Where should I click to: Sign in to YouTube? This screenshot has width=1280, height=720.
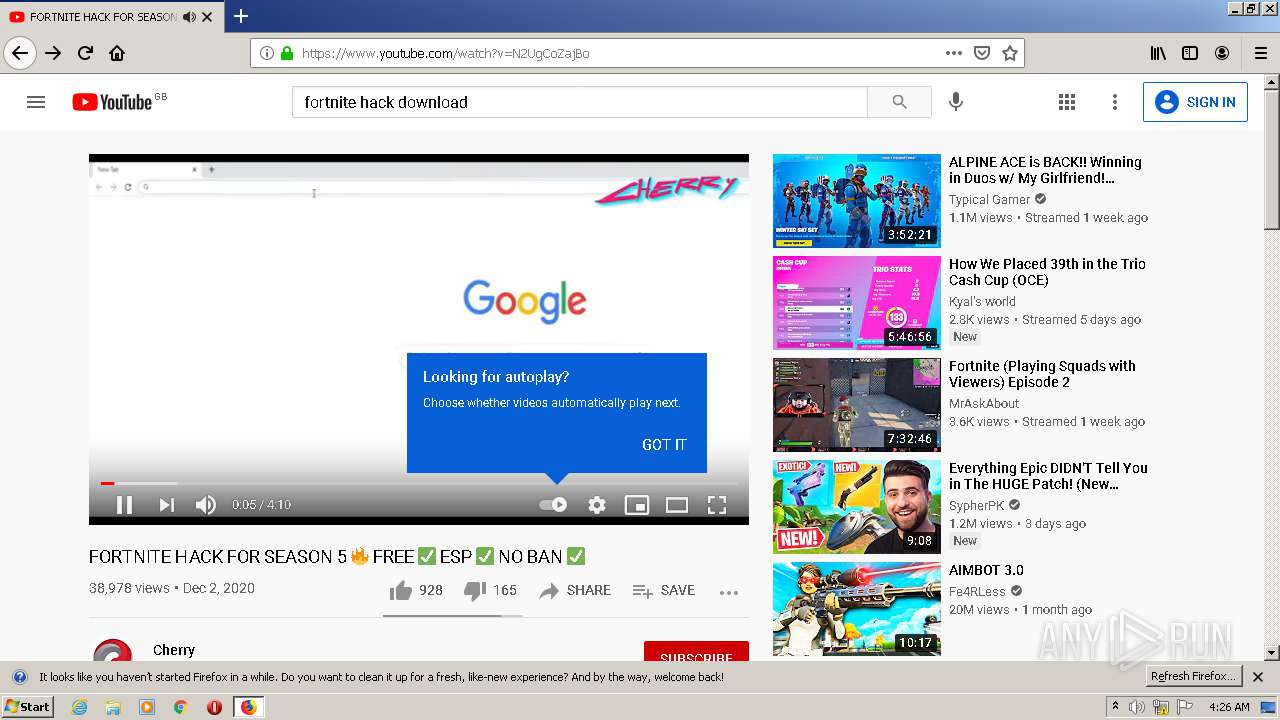click(1195, 102)
